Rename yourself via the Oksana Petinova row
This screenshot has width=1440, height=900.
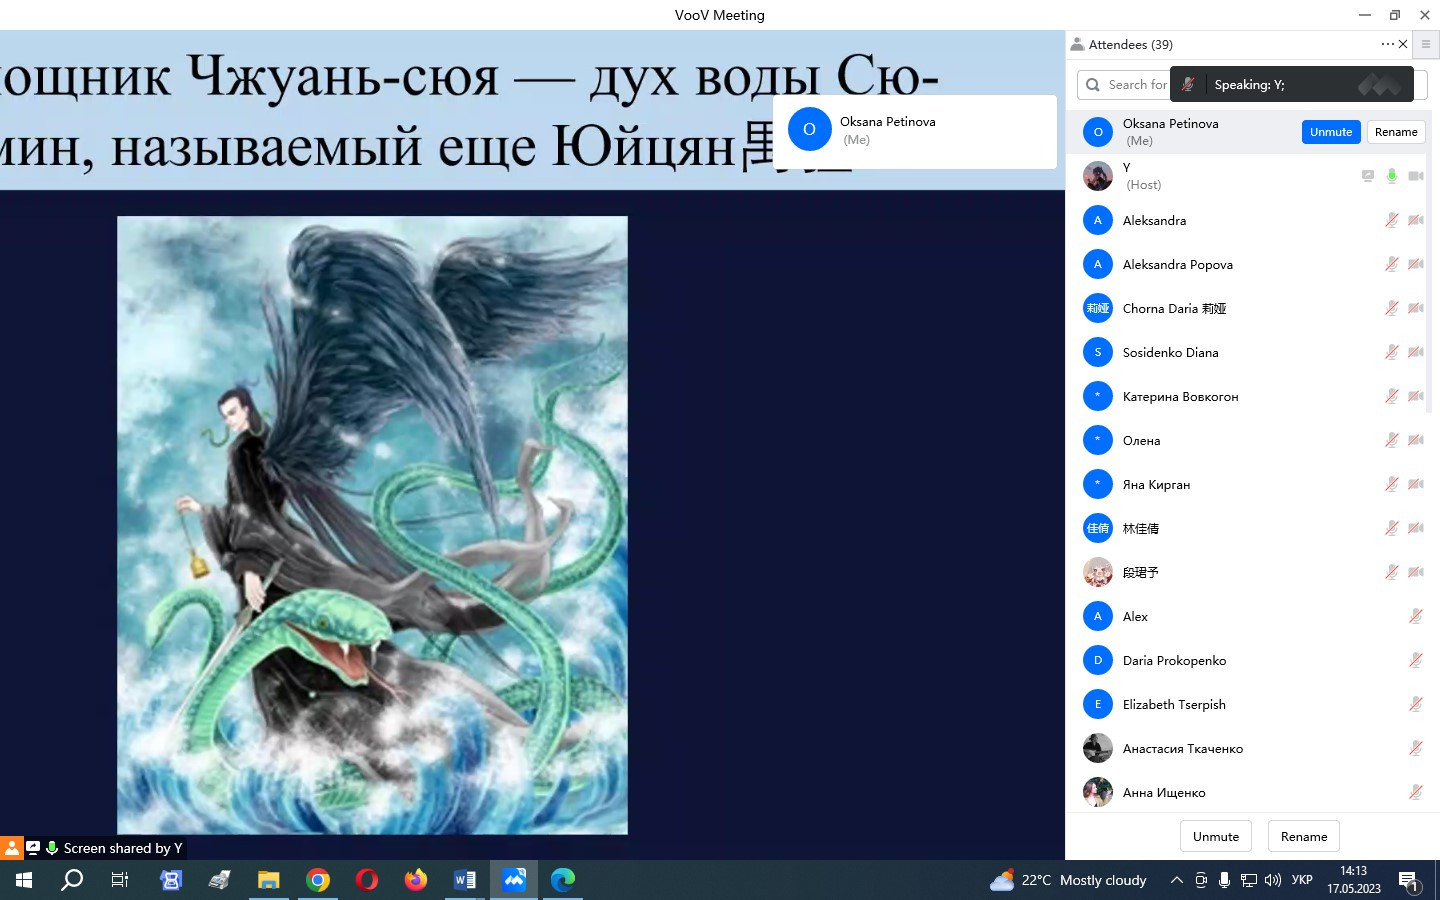(x=1396, y=132)
